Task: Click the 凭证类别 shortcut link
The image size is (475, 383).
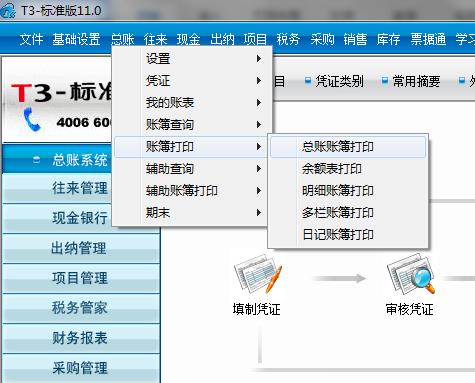Action: 339,81
